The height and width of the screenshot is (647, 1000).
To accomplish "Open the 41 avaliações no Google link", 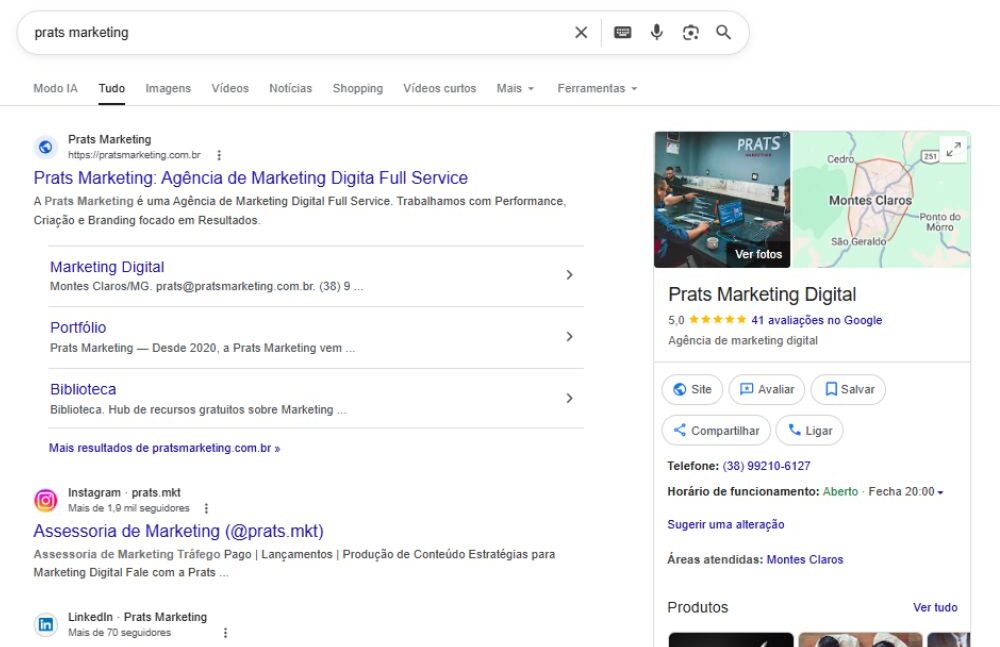I will click(x=816, y=320).
